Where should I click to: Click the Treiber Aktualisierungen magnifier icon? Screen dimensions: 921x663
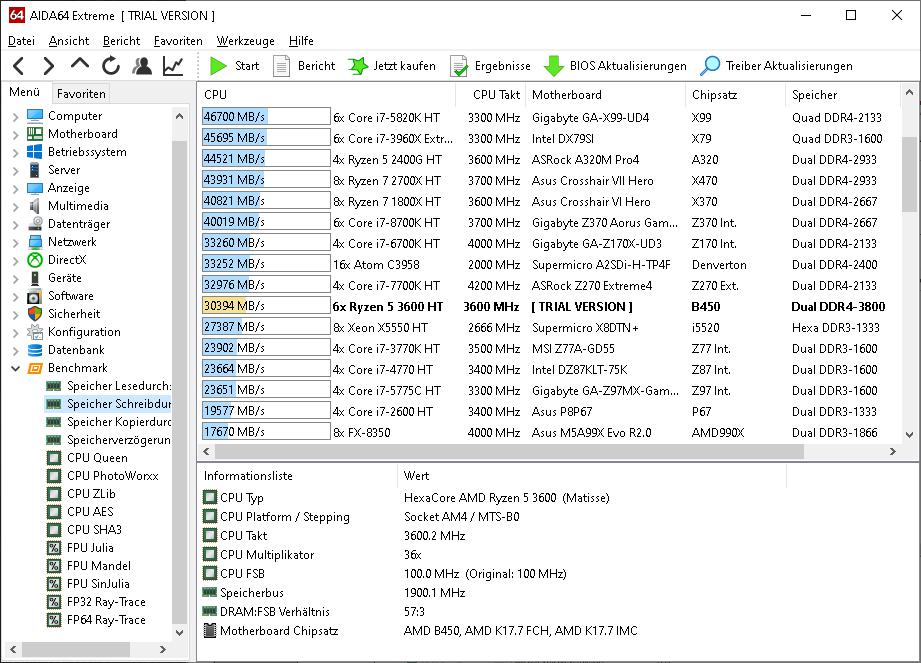[x=710, y=66]
